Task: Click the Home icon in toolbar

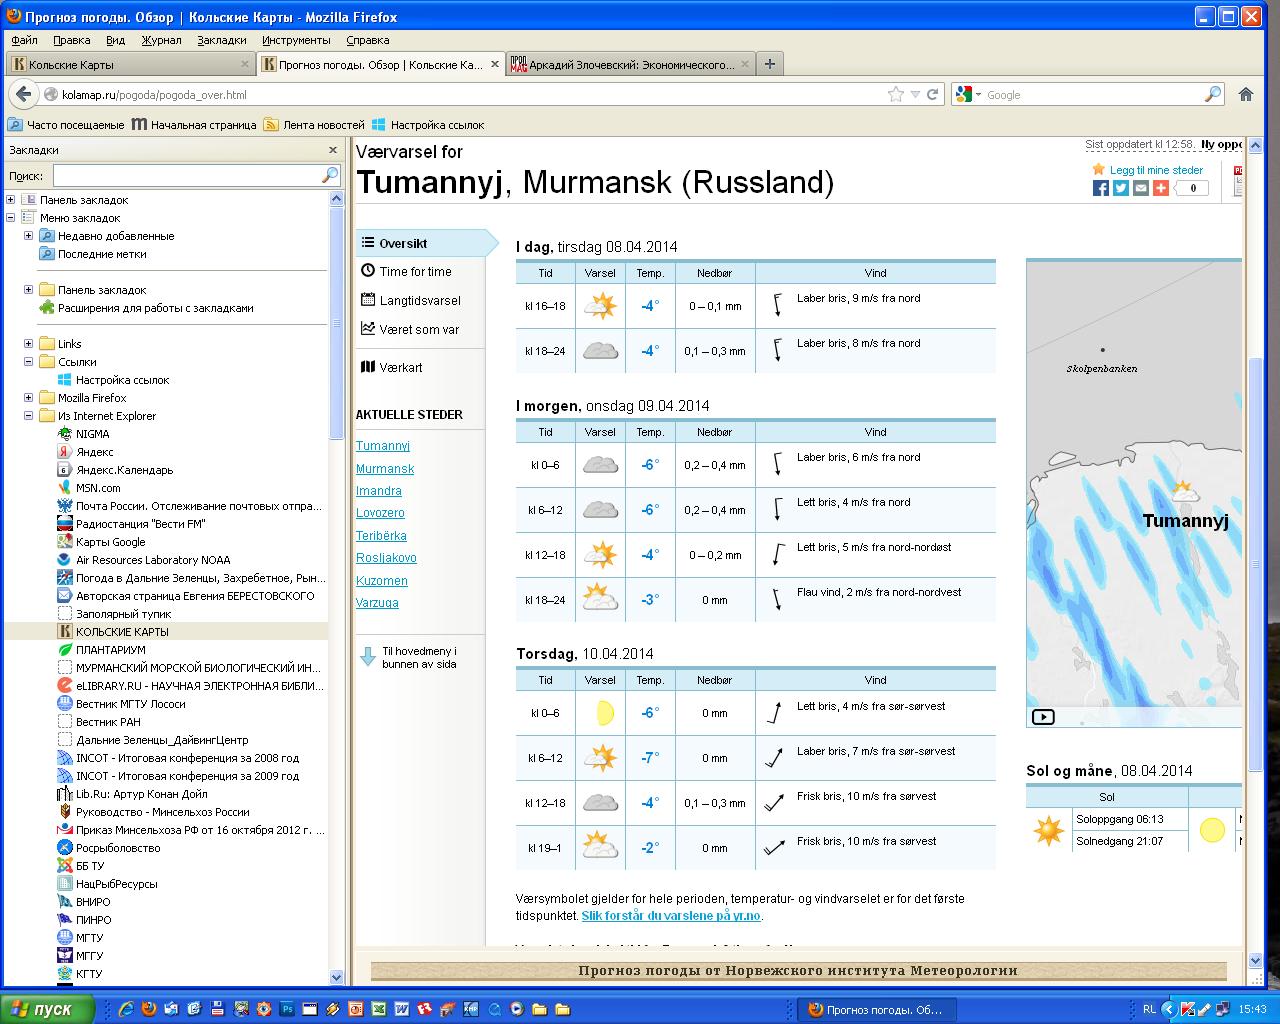Action: pyautogui.click(x=1246, y=94)
